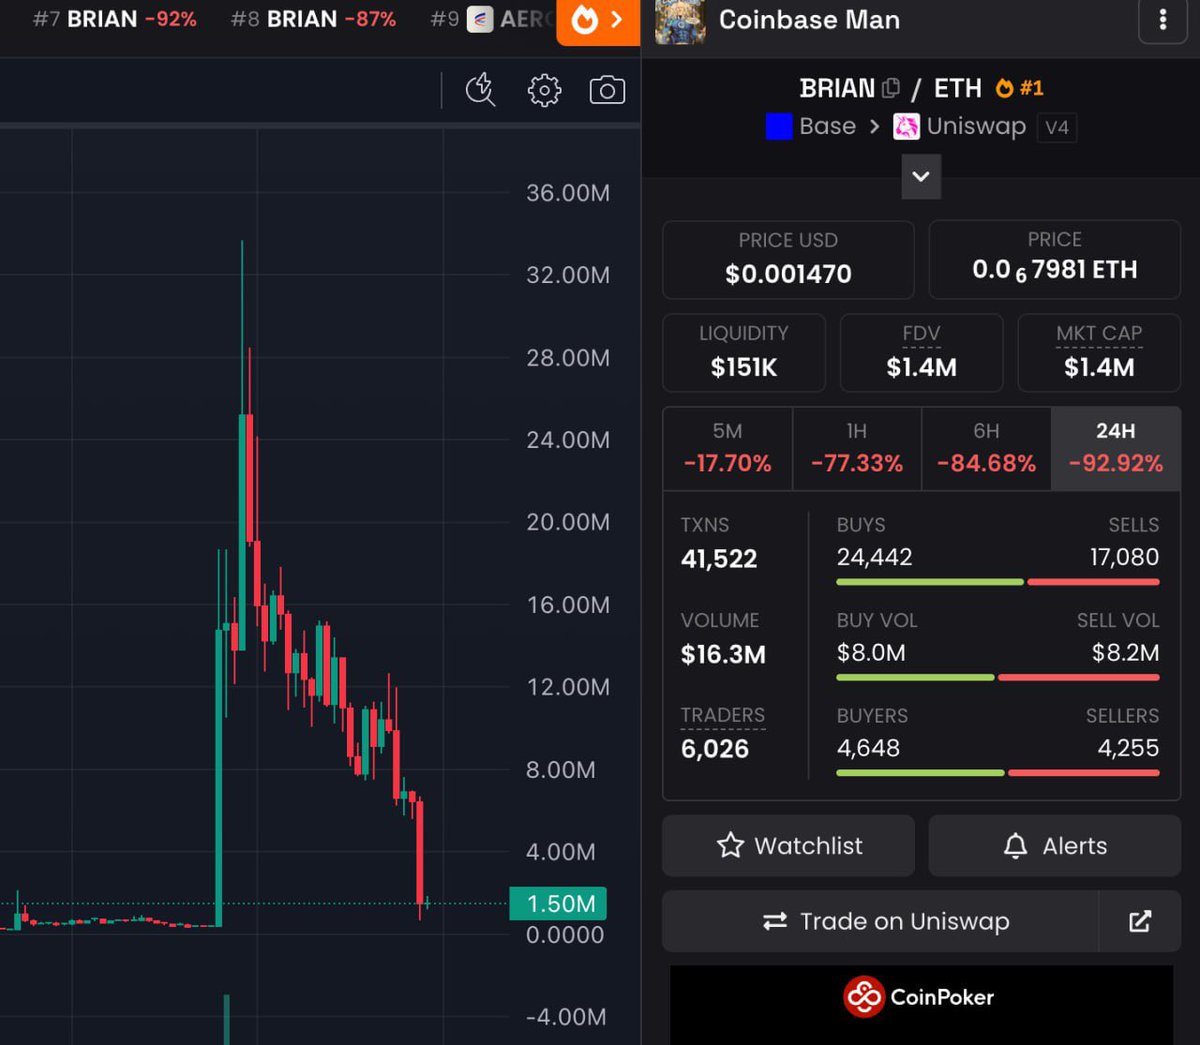Click the BUYS 24,442 count
Viewport: 1200px width, 1045px height.
tap(874, 557)
